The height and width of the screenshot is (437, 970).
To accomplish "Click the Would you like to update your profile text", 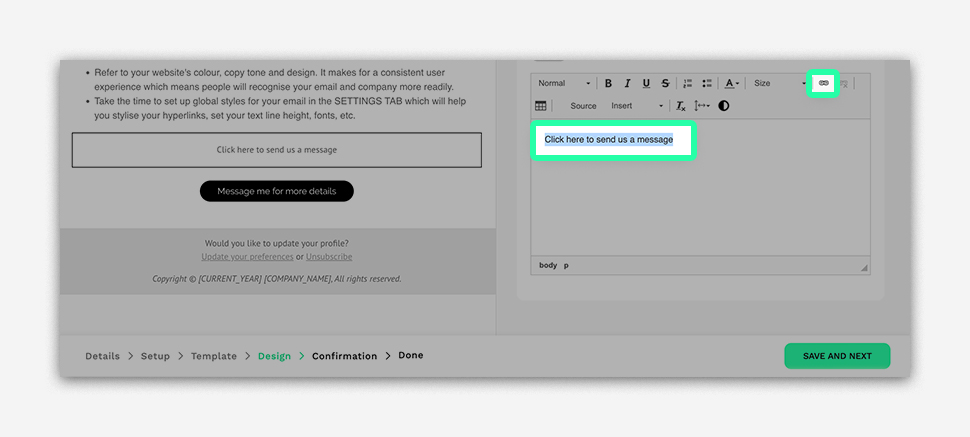I will [277, 244].
